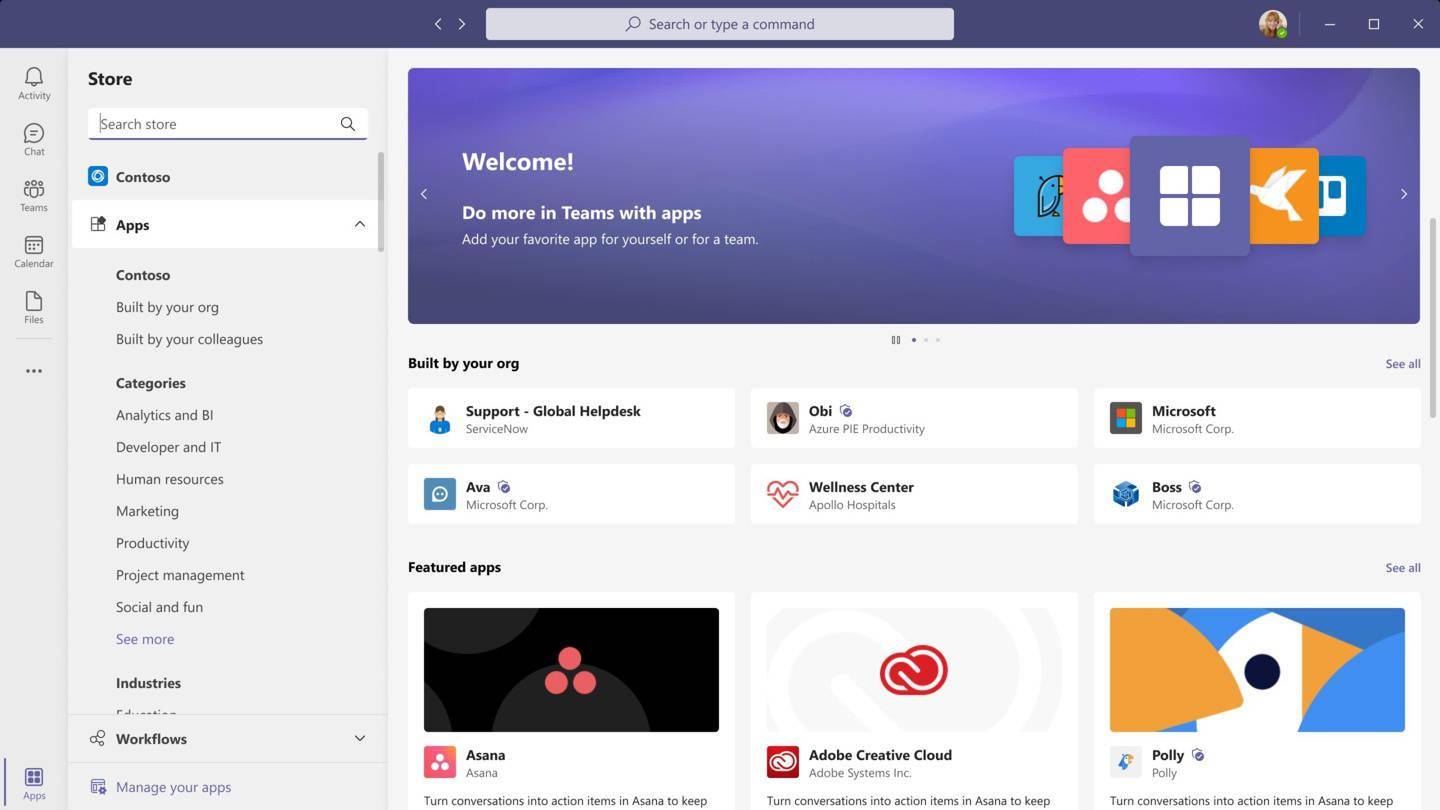
Task: Open the Wellness Center app card
Action: (x=913, y=494)
